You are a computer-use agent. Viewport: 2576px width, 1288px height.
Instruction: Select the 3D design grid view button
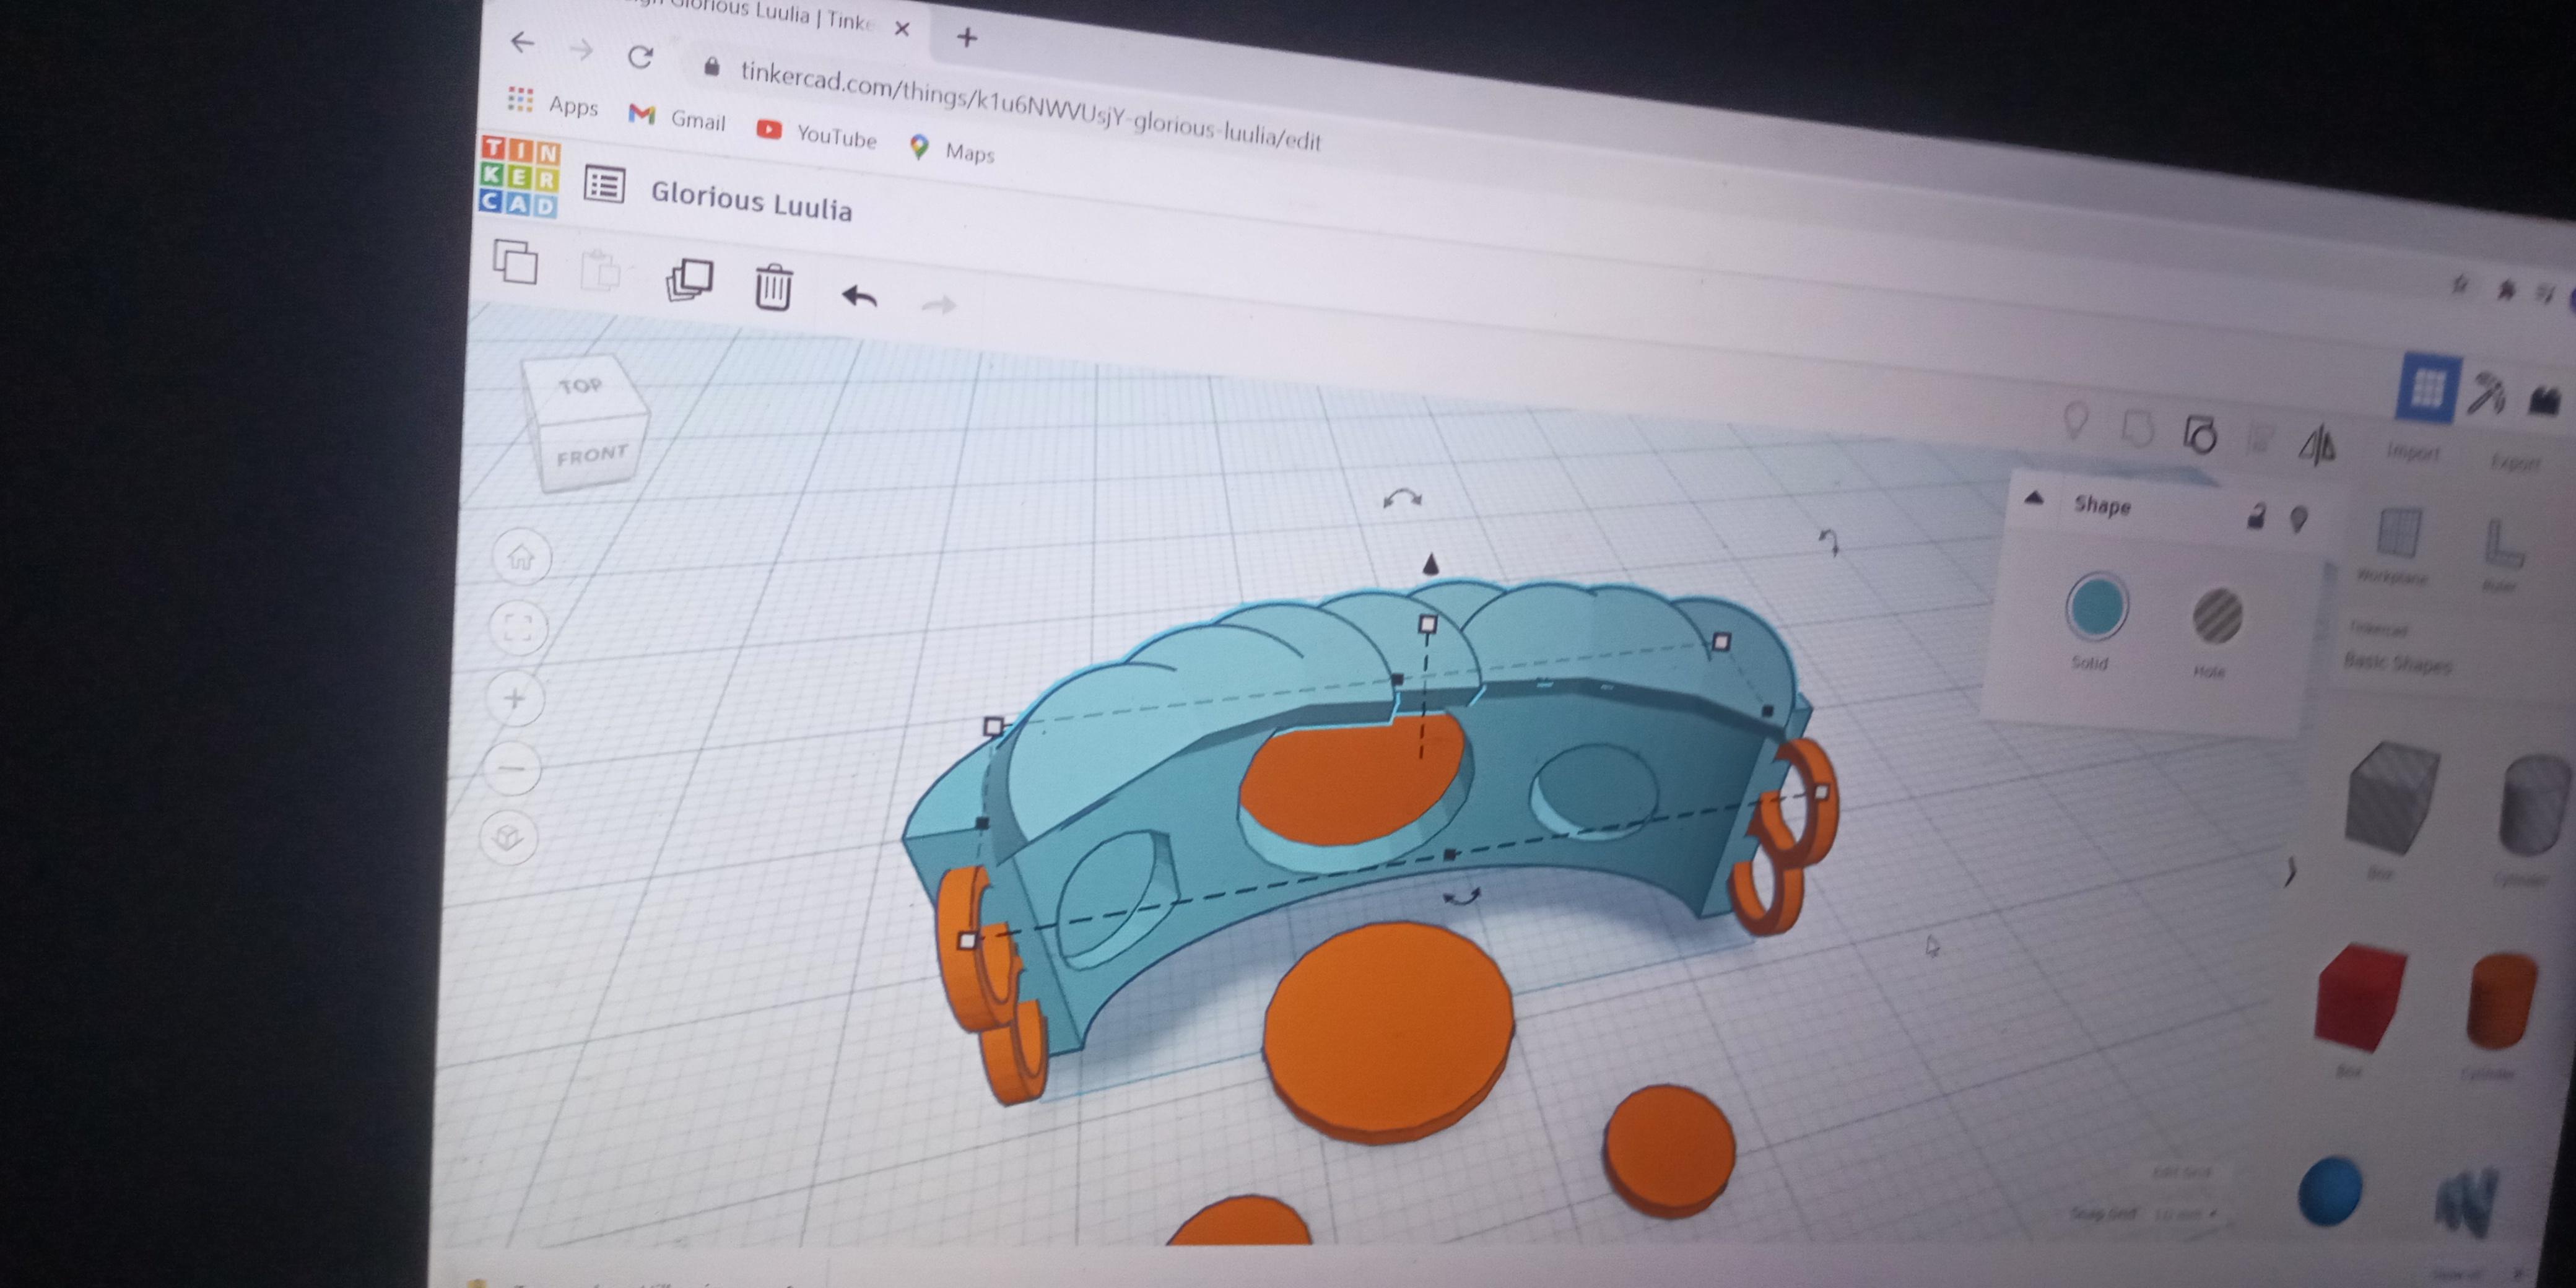tap(2427, 387)
